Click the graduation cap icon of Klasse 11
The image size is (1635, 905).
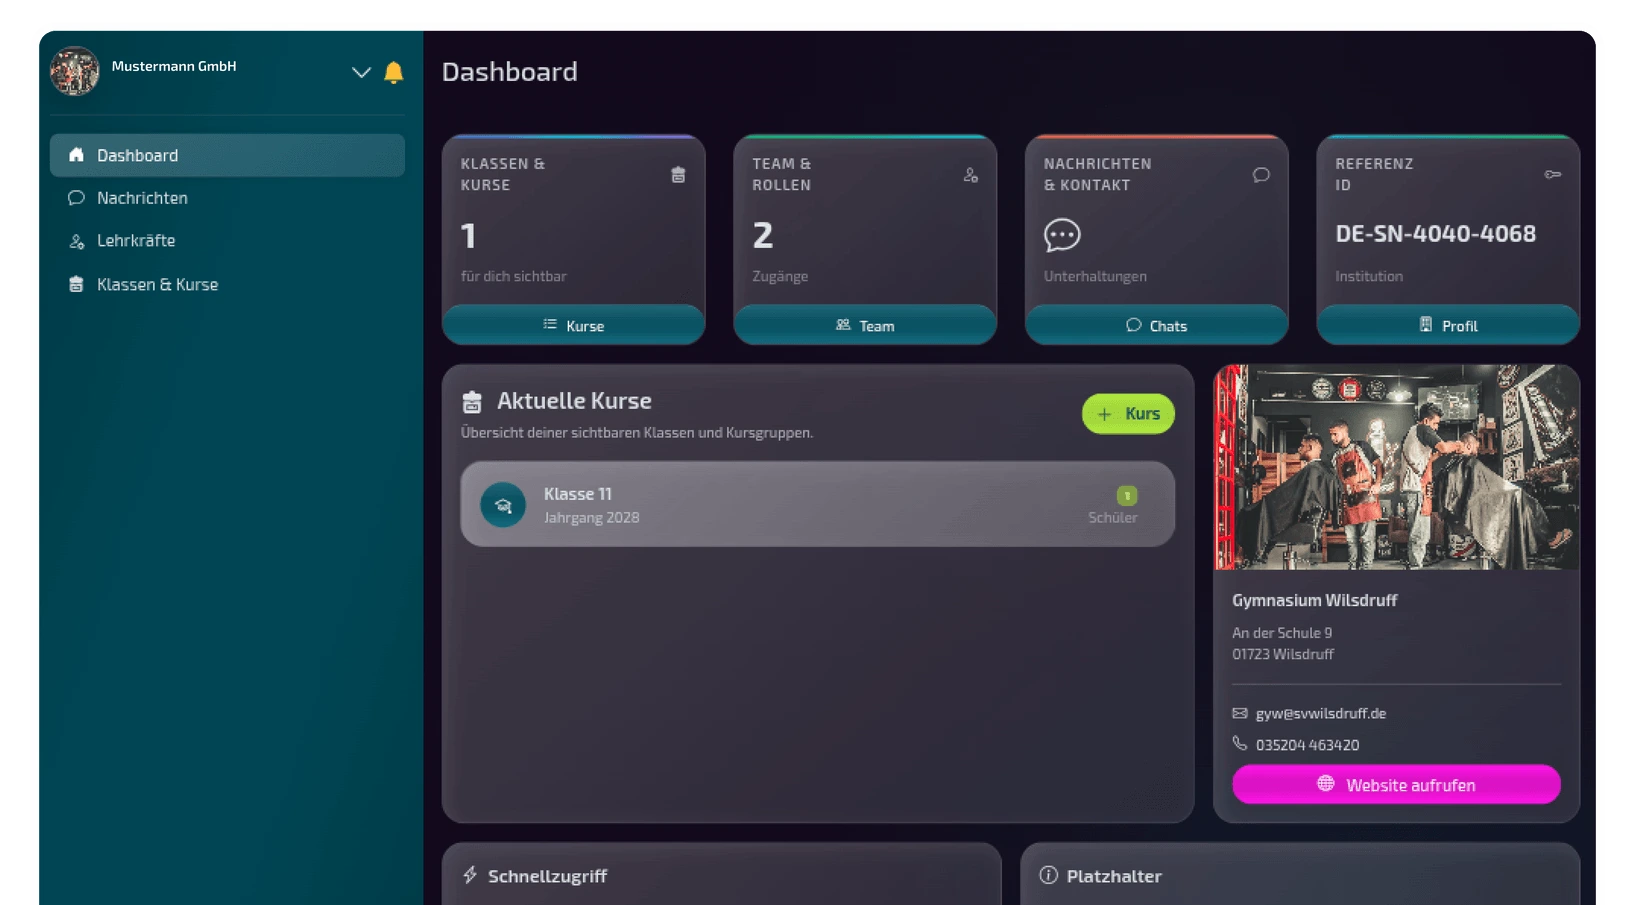503,505
